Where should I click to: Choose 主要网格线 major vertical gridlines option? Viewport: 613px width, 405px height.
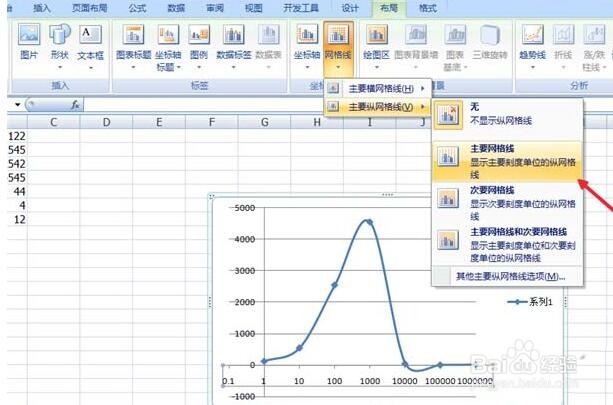pyautogui.click(x=507, y=161)
